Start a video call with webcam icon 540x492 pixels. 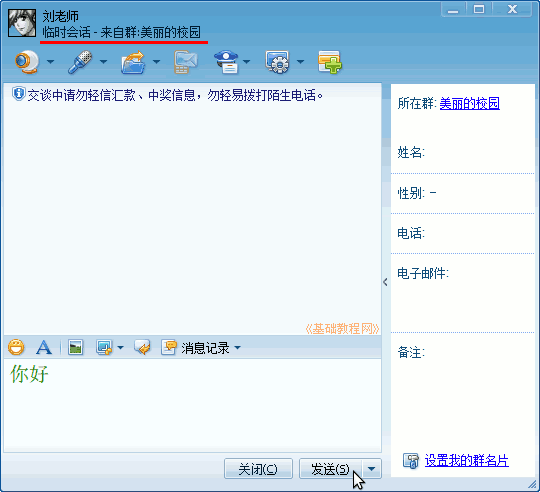click(x=27, y=62)
